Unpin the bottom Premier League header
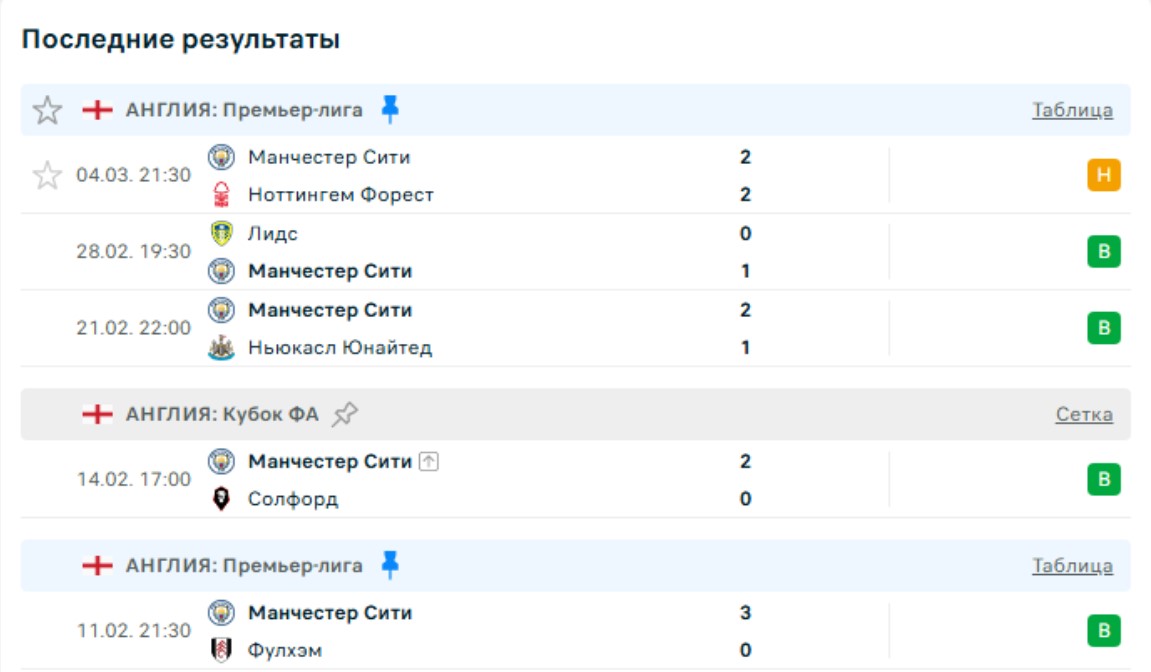The height and width of the screenshot is (672, 1151). click(x=390, y=566)
